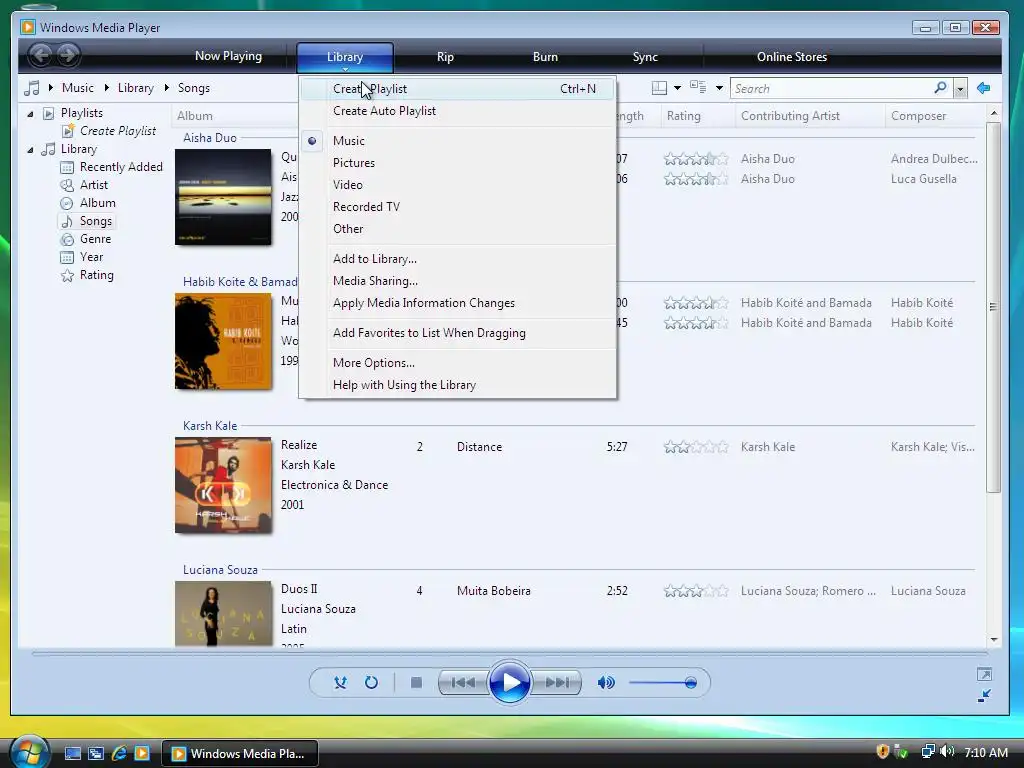1024x768 pixels.
Task: Open Recently Added in sidebar
Action: coord(121,167)
